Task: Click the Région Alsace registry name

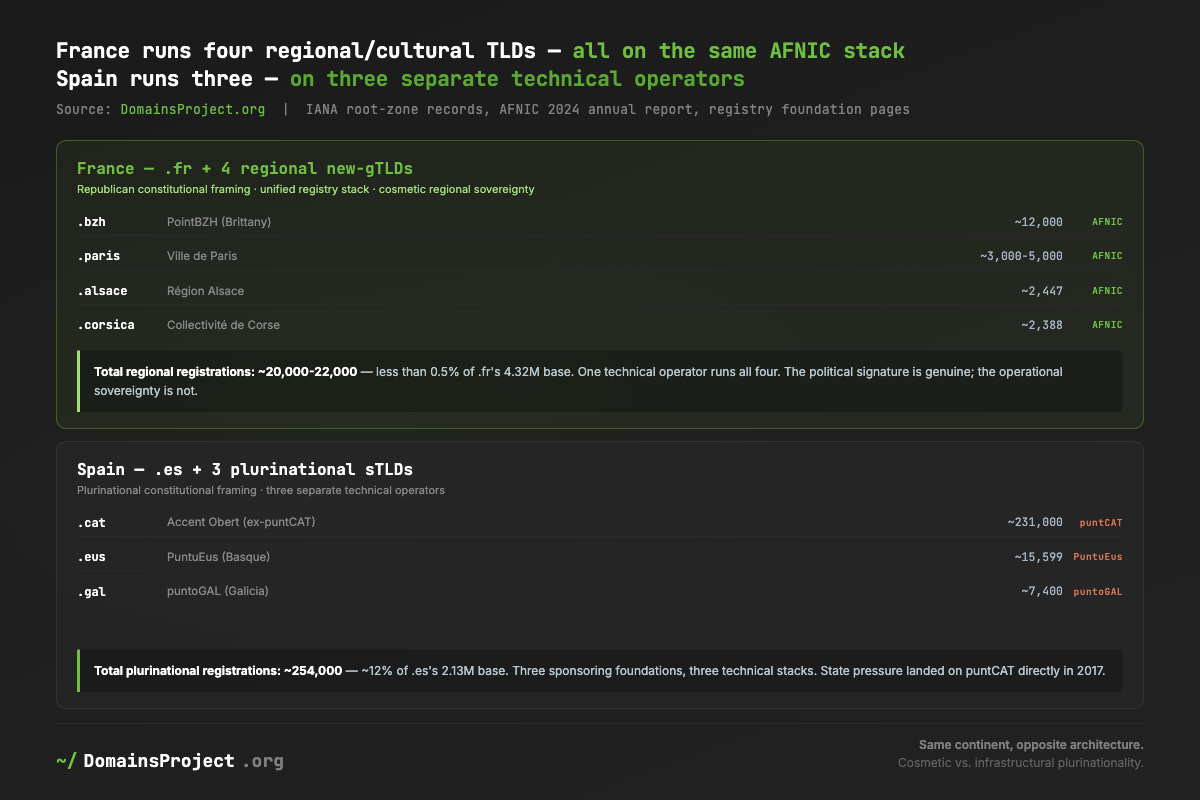Action: coord(205,291)
